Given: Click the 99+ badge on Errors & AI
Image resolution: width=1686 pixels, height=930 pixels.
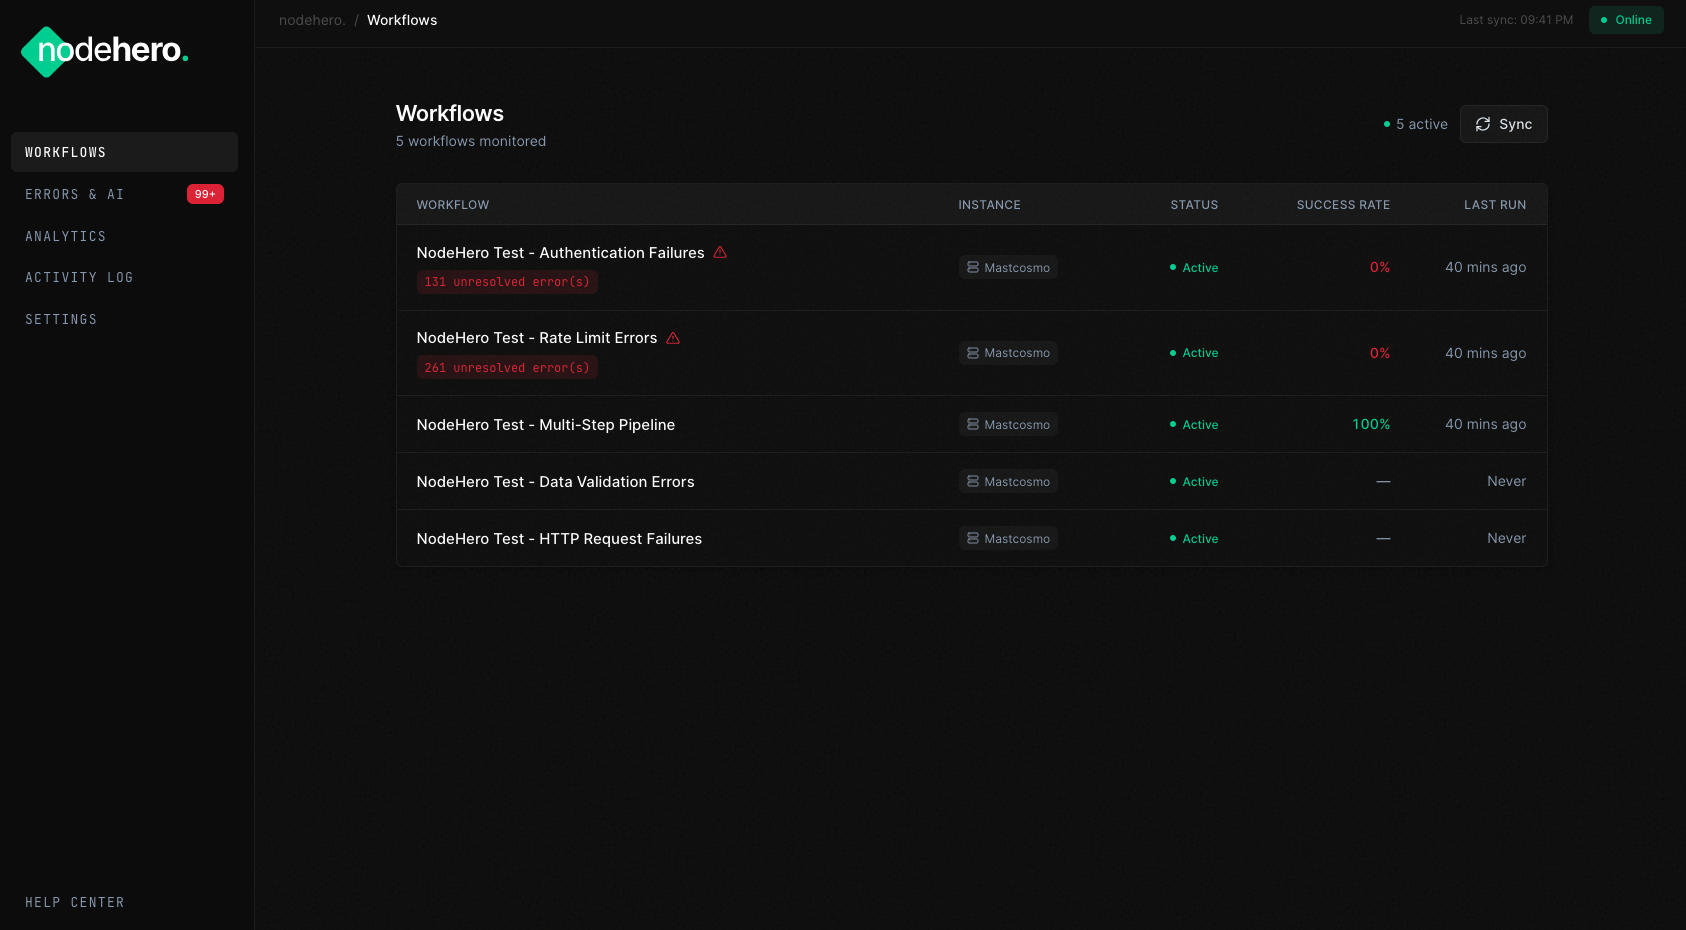Looking at the screenshot, I should 205,194.
